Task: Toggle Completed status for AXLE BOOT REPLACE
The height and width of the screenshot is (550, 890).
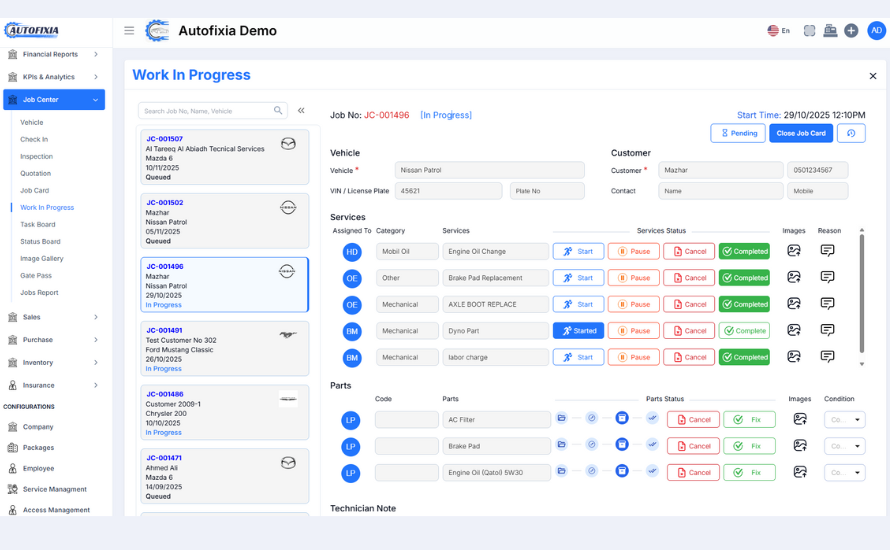Action: (745, 304)
